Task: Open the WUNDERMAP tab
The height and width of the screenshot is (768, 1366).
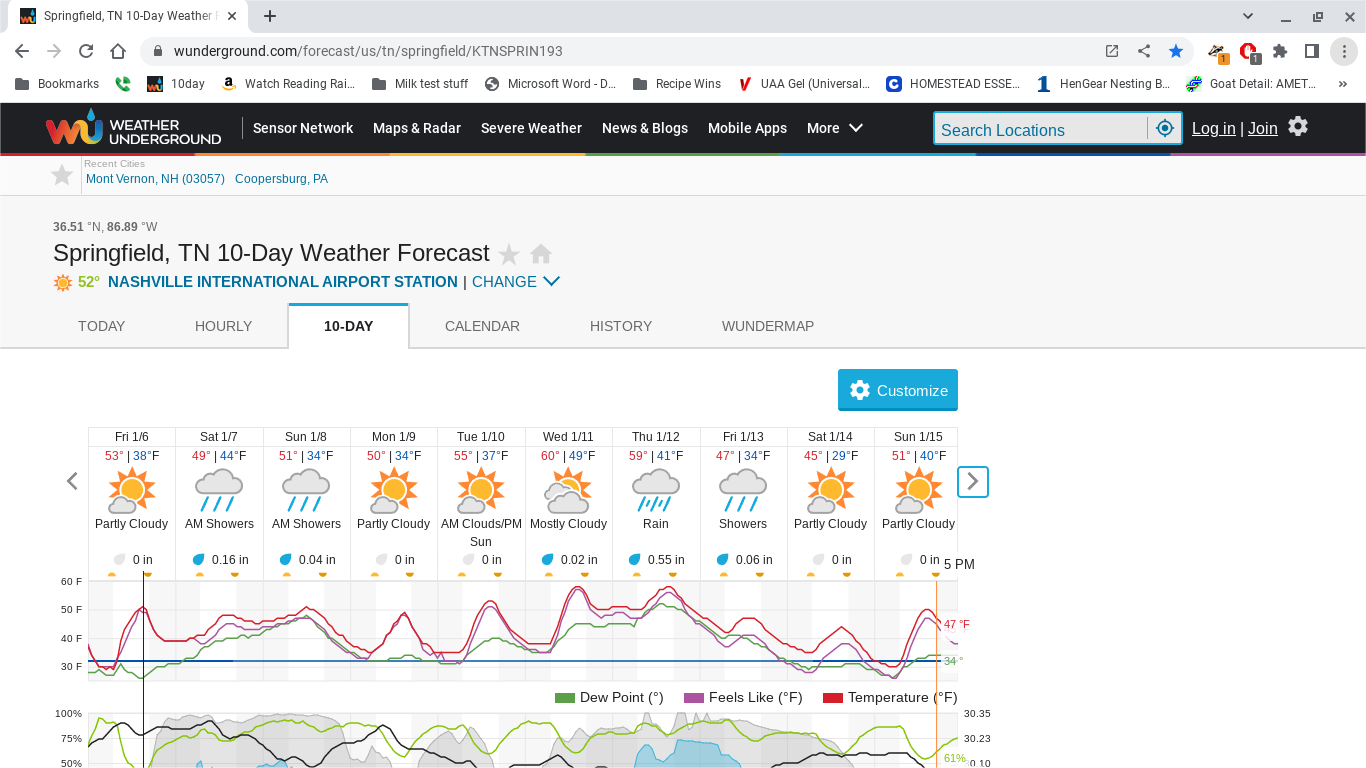Action: [768, 326]
